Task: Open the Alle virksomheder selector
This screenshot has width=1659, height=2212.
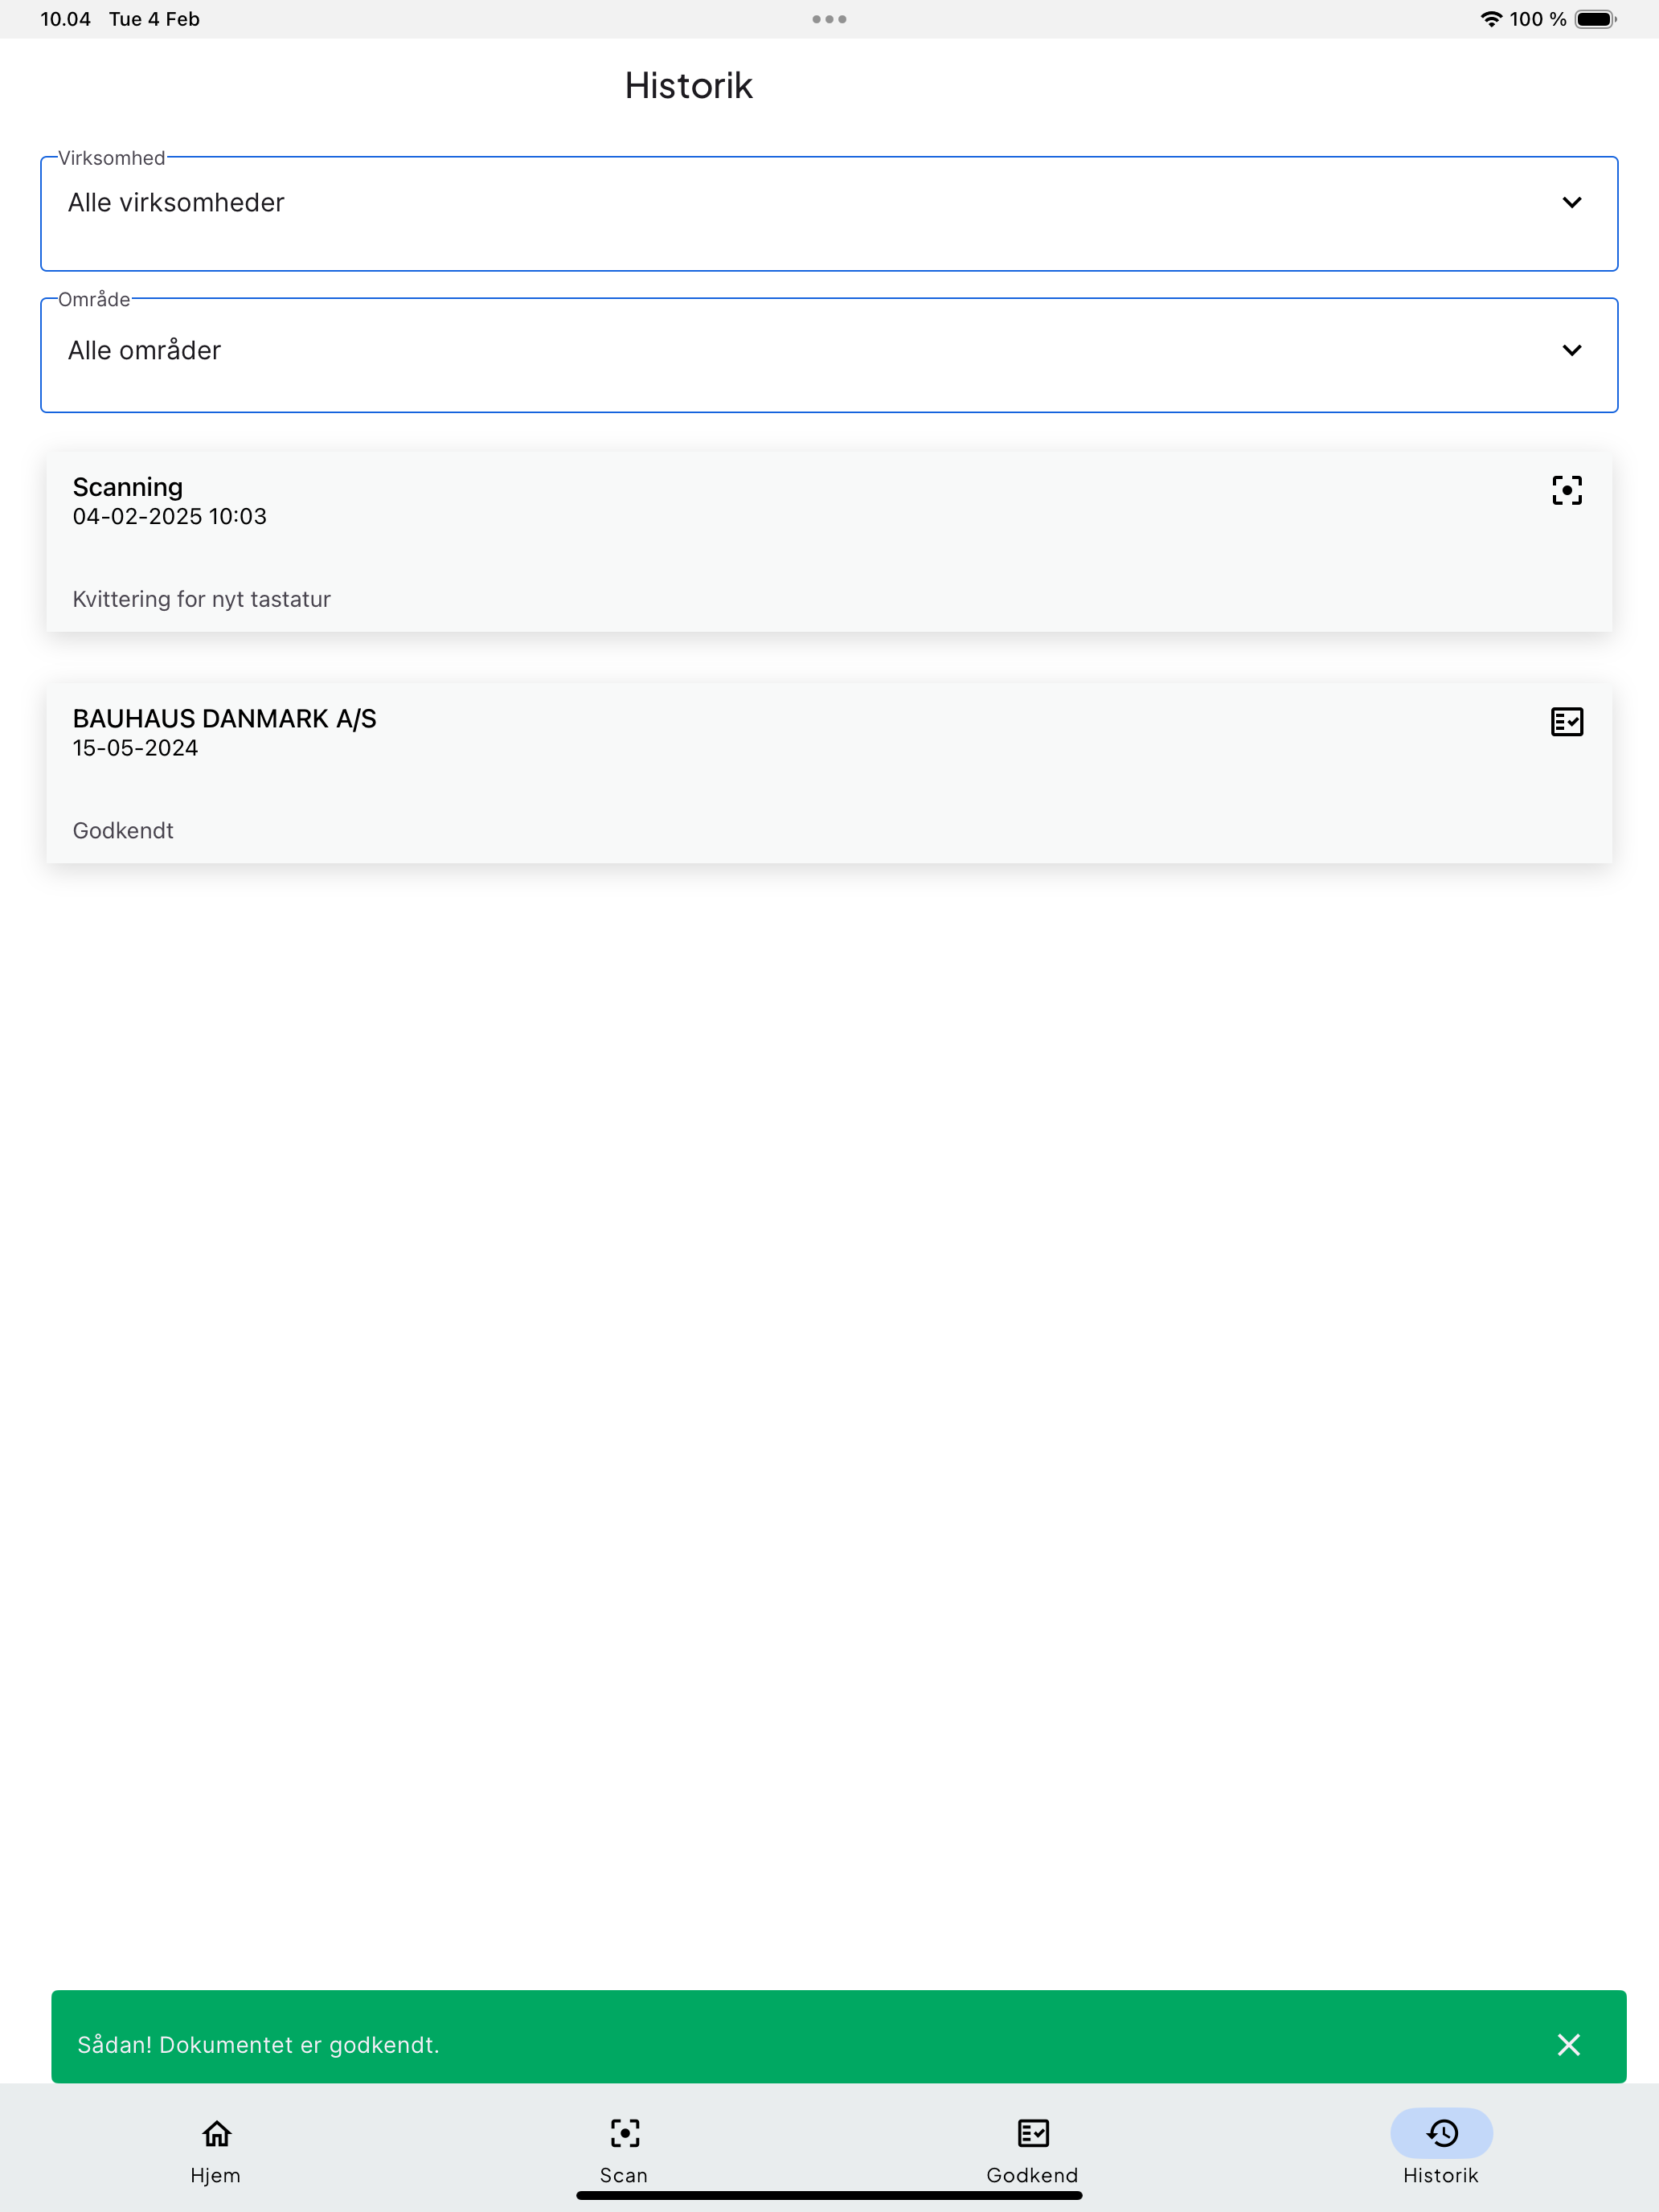Action: click(829, 213)
